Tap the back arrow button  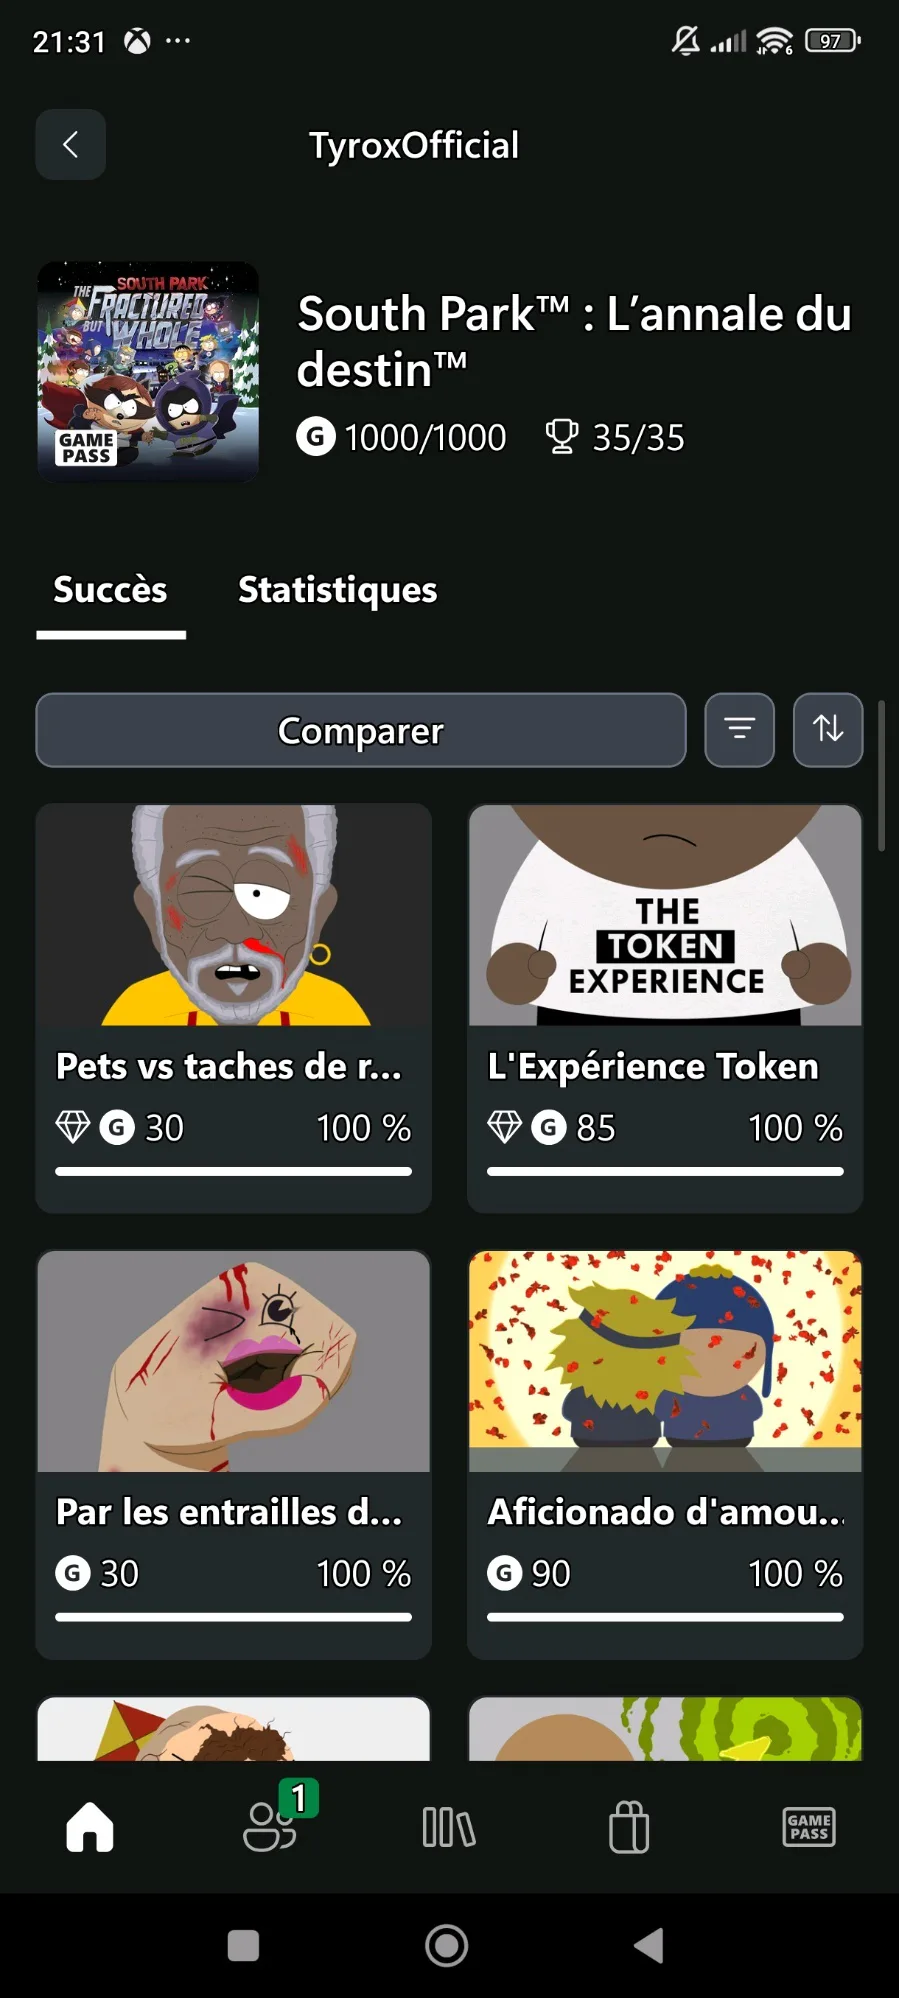coord(70,145)
